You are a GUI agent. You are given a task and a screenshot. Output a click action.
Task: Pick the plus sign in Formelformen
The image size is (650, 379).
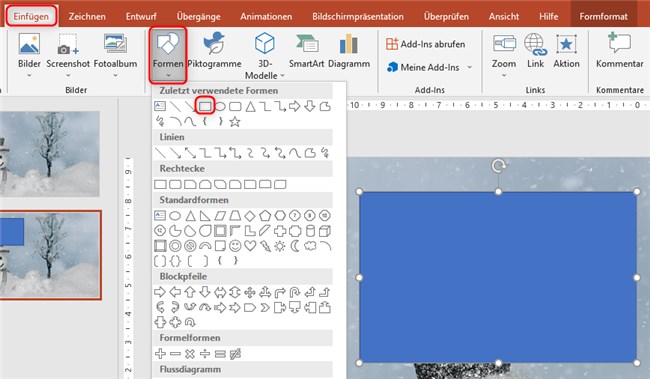(x=160, y=354)
